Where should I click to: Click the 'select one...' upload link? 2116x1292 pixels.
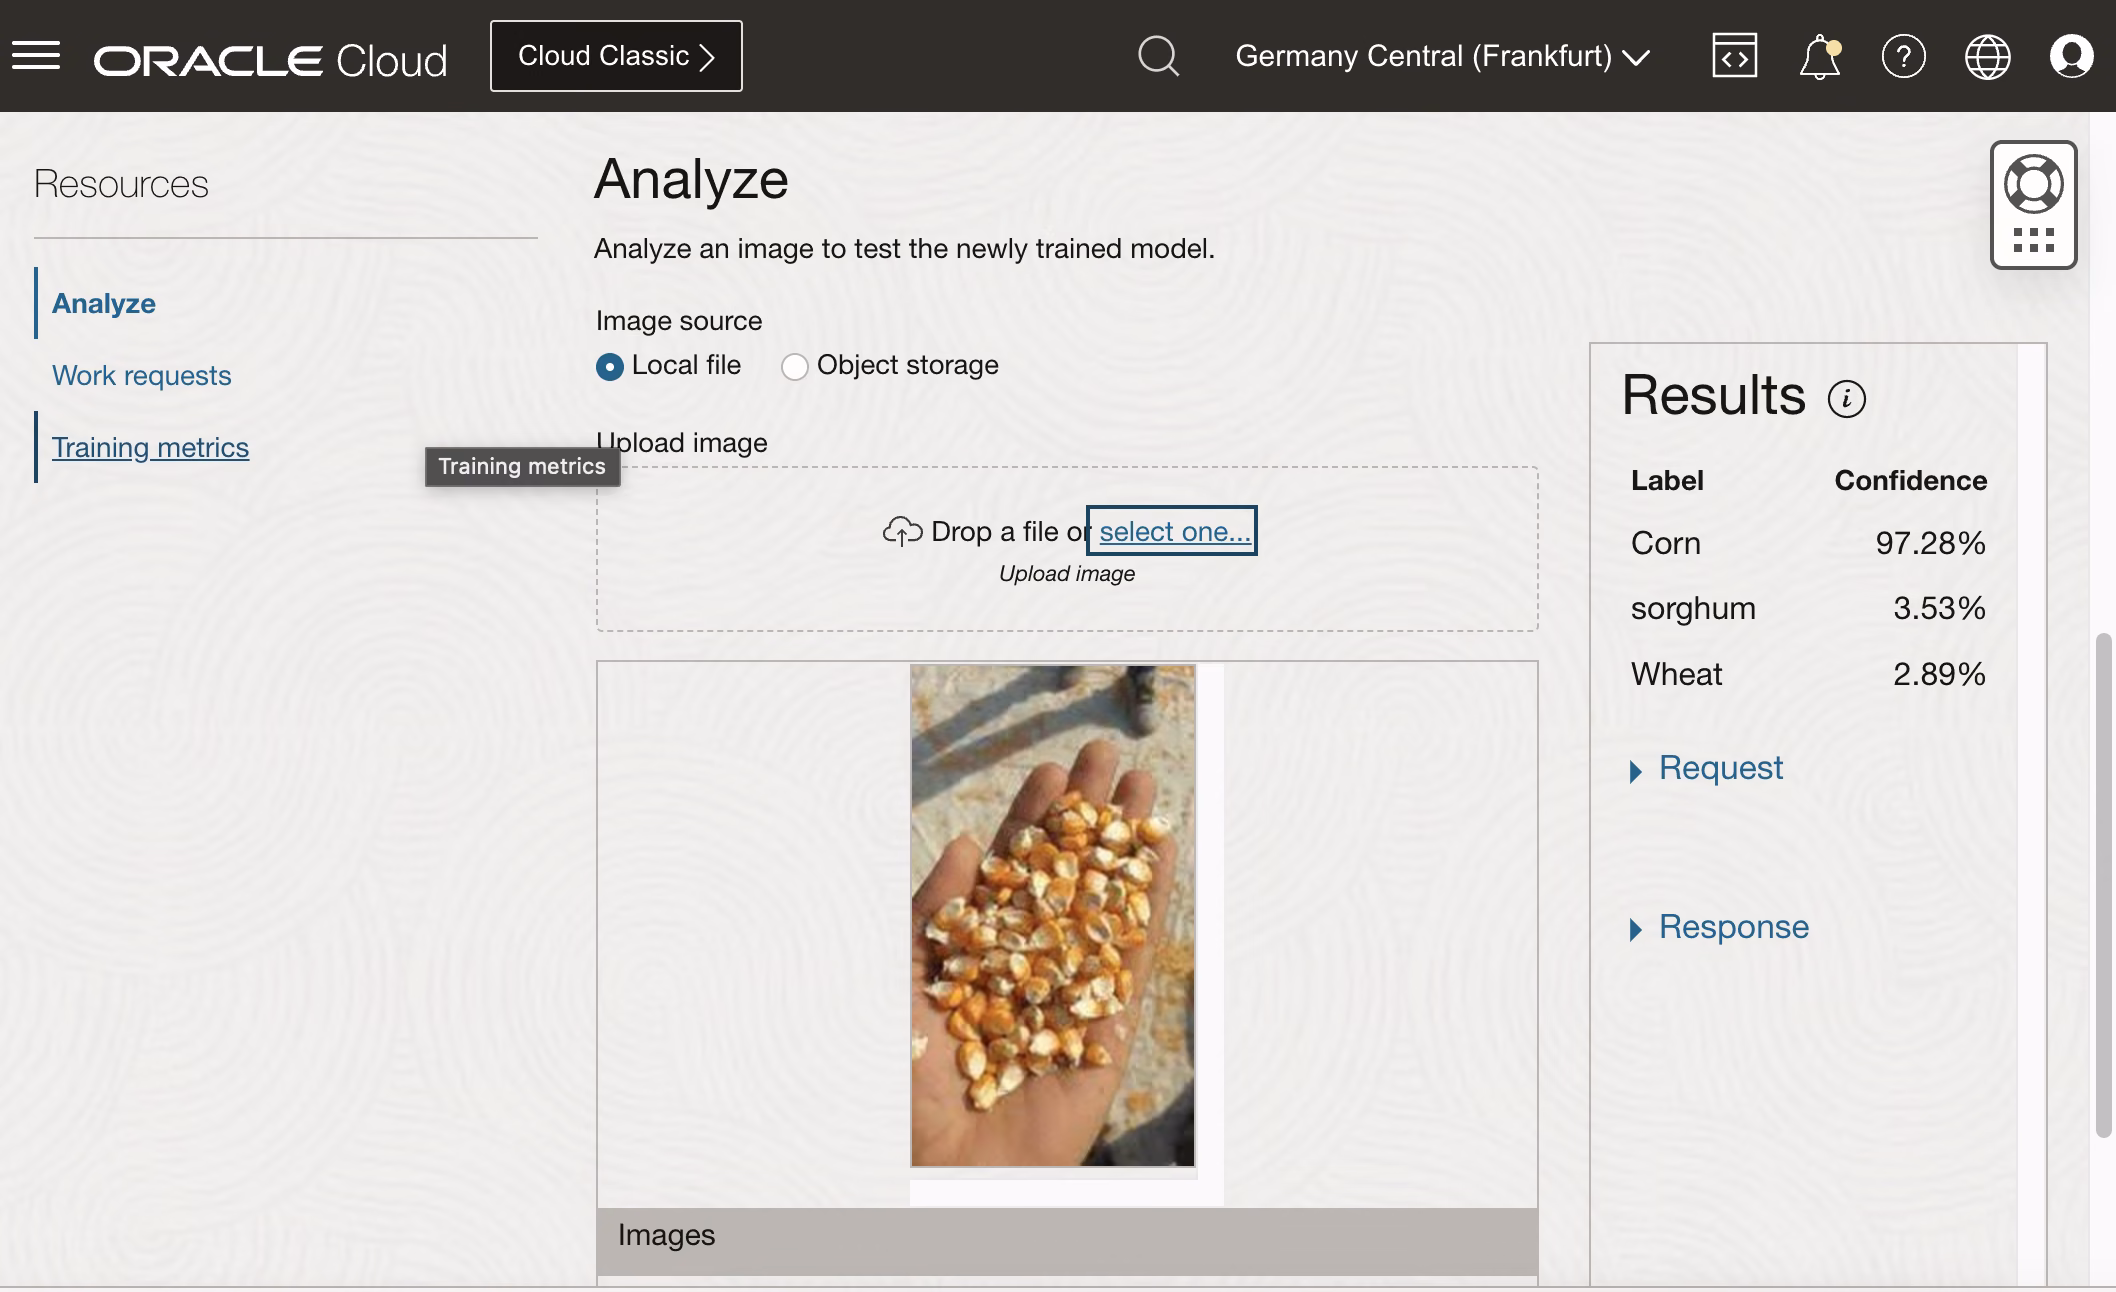pyautogui.click(x=1174, y=531)
